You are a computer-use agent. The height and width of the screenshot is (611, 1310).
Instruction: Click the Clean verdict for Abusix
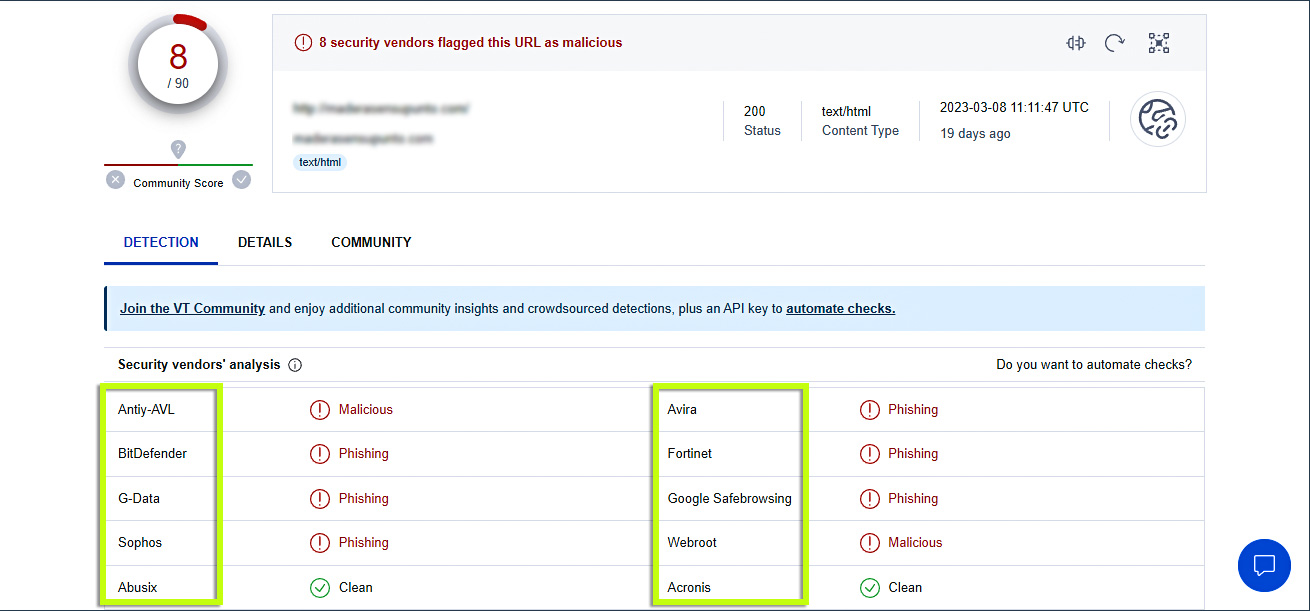click(356, 587)
